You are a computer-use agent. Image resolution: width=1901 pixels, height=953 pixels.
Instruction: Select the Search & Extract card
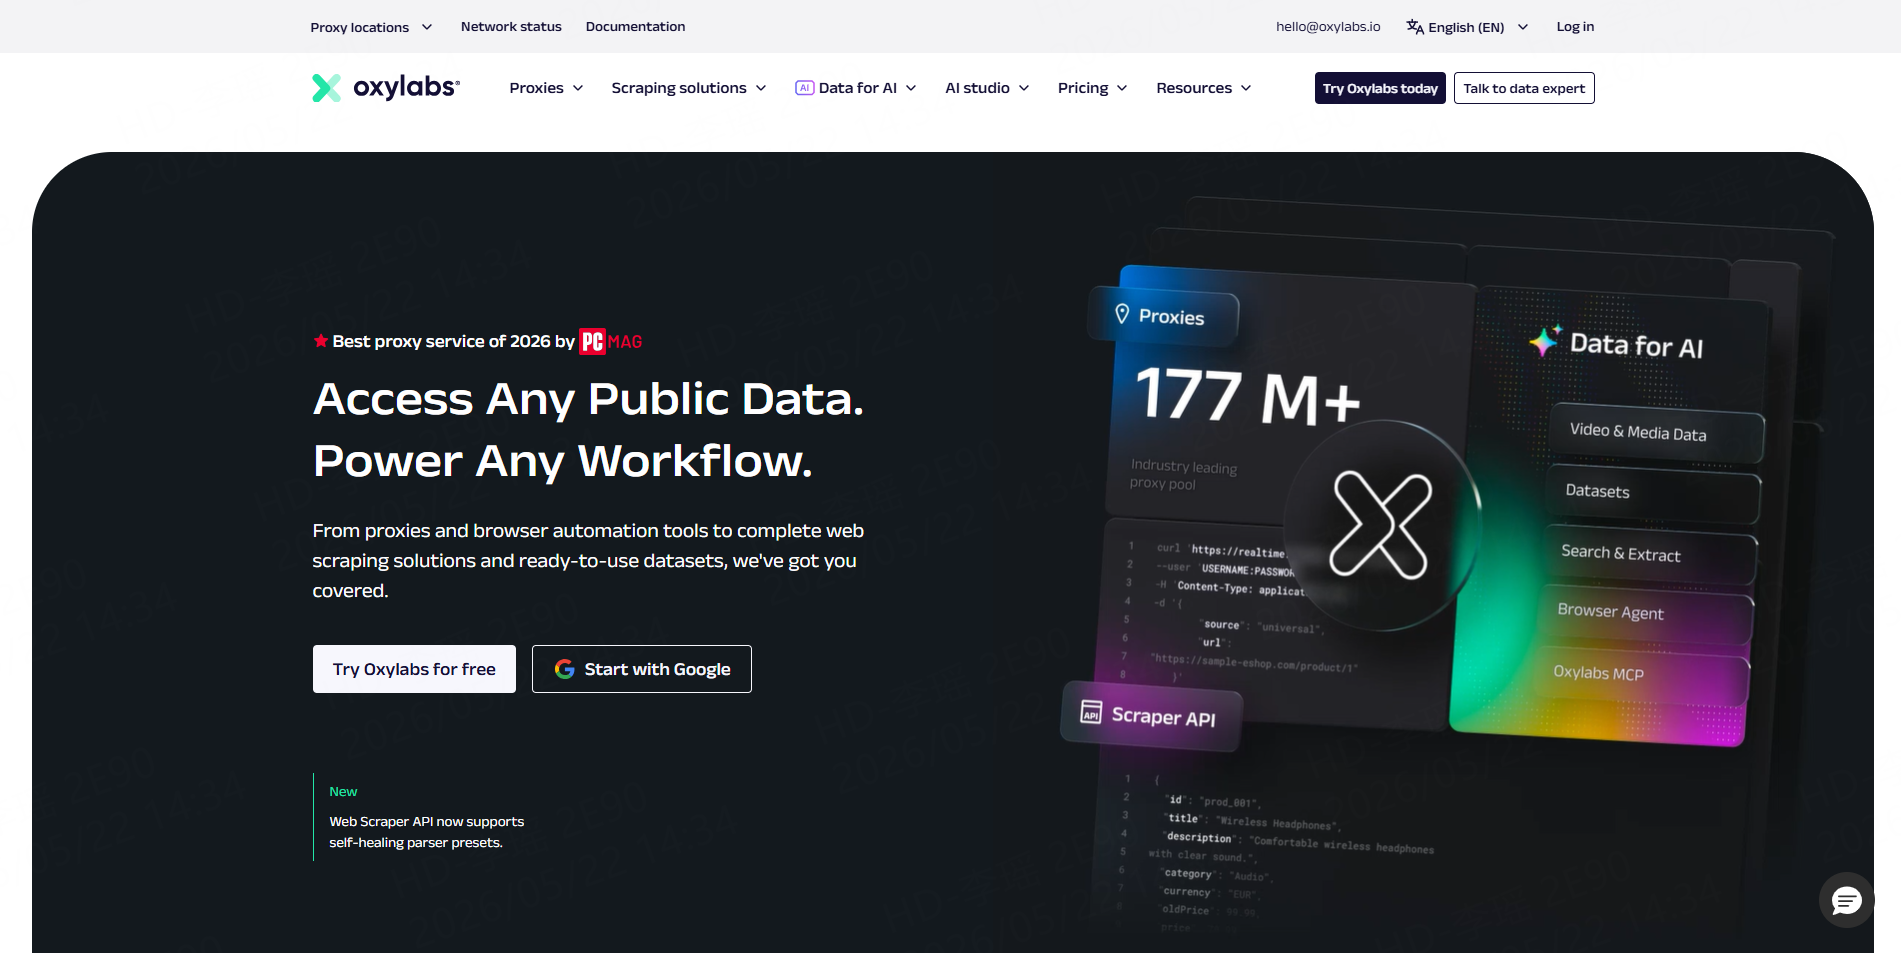click(x=1651, y=554)
